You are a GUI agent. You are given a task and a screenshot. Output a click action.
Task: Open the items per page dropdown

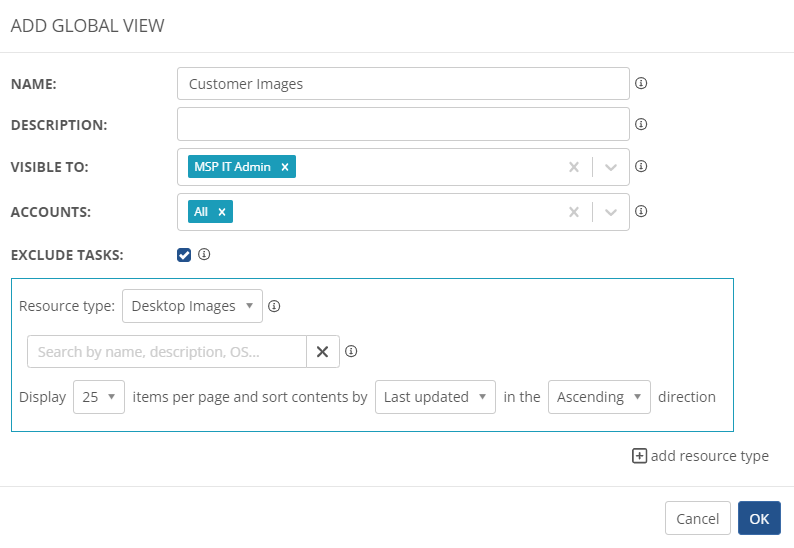coord(99,397)
